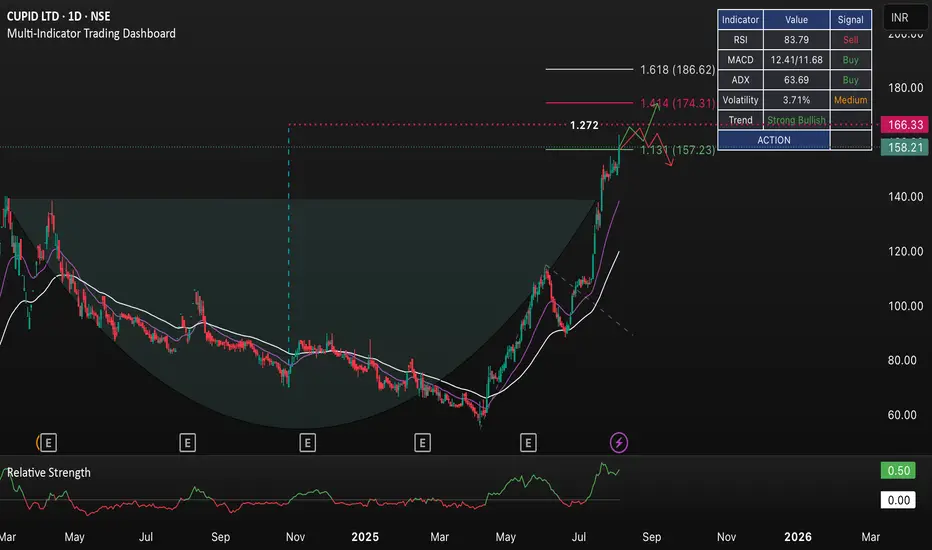Click the orange Medium signal cell
Screen dimensions: 932x550
pyautogui.click(x=851, y=100)
